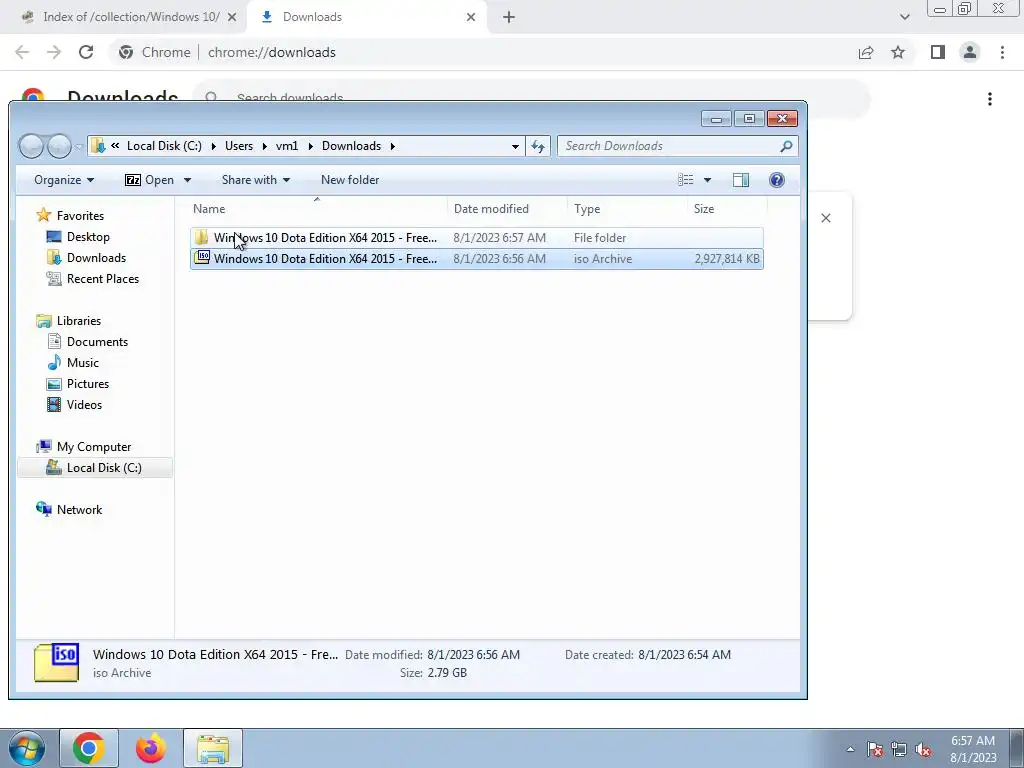The height and width of the screenshot is (768, 1024).
Task: Open the Organize menu
Action: (x=64, y=180)
